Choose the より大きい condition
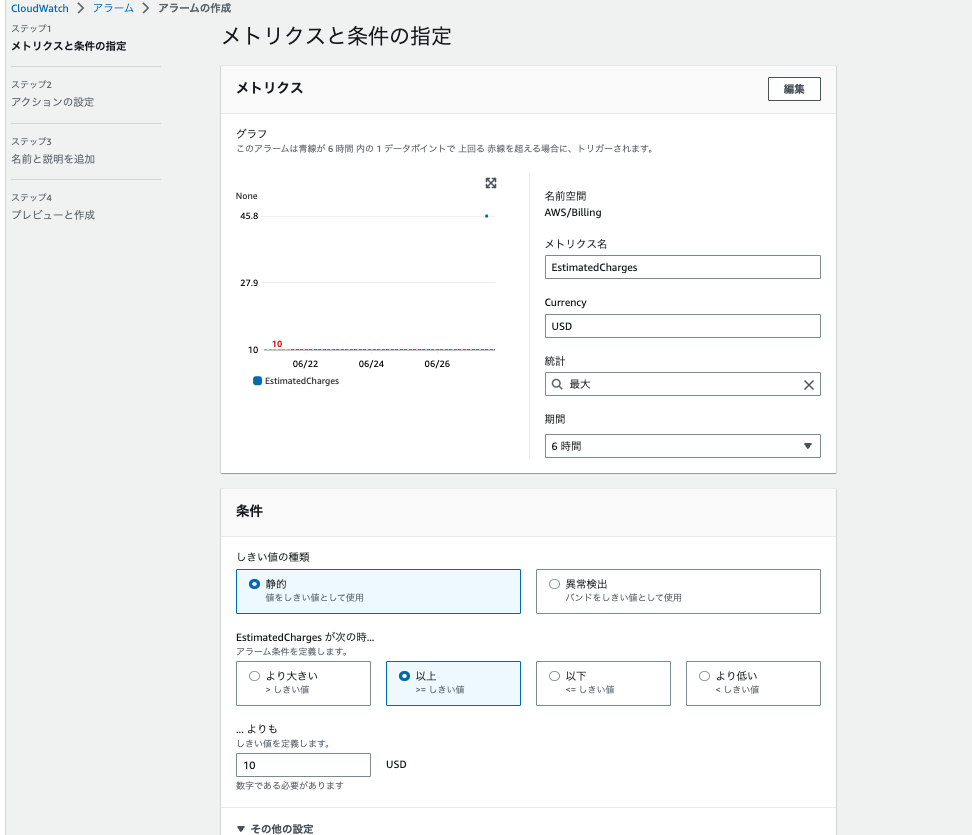The width and height of the screenshot is (972, 835). click(x=254, y=675)
